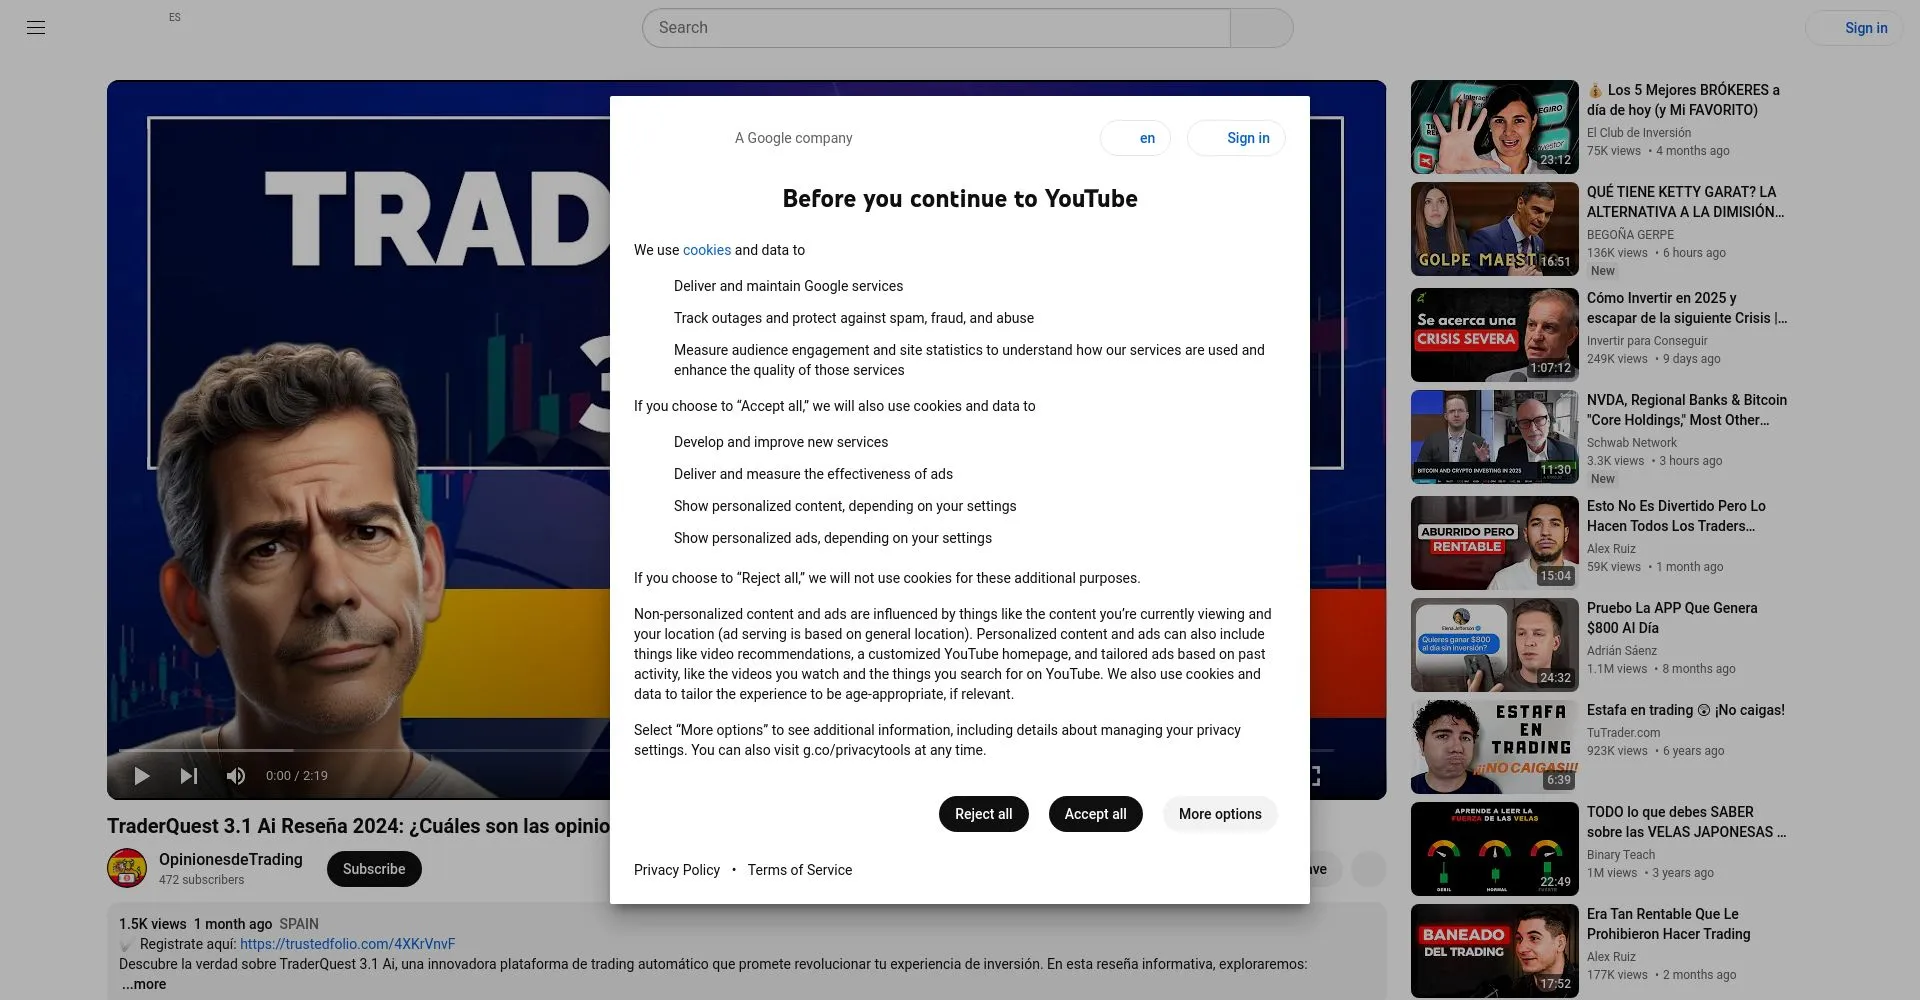Subscribe to OpinionesdeTrading channel

click(x=374, y=869)
